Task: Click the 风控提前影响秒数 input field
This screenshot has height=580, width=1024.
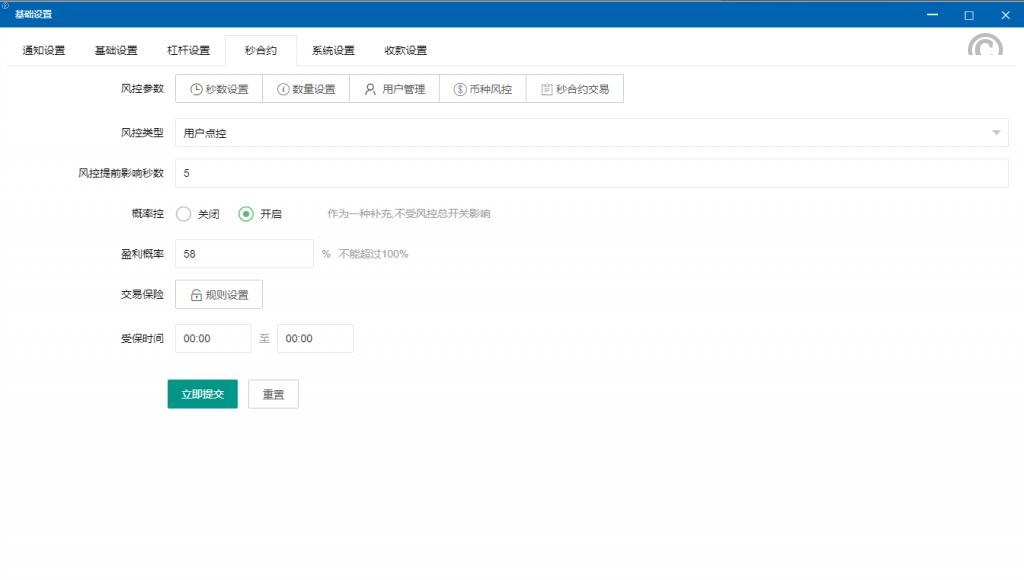Action: tap(590, 173)
